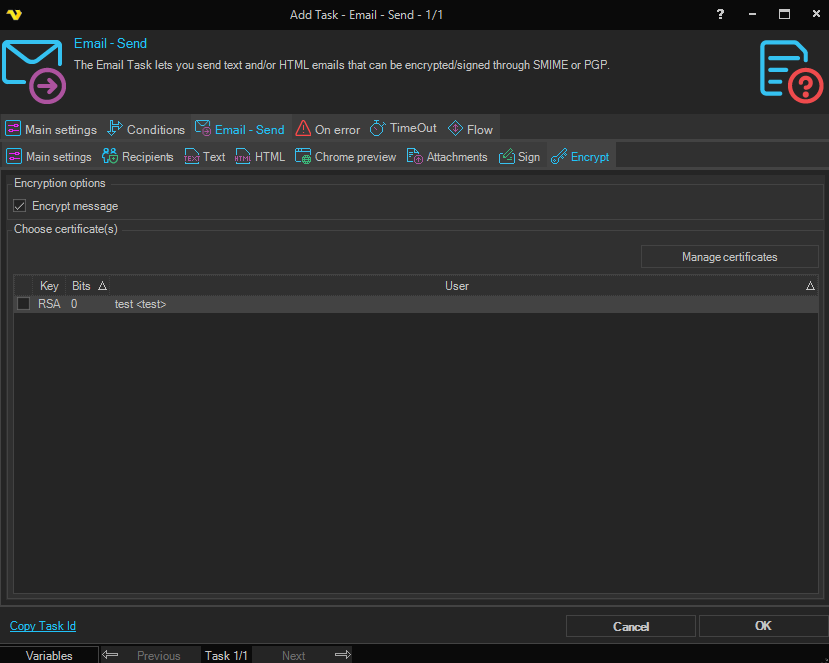This screenshot has width=829, height=663.
Task: Open the Conditions tab
Action: click(x=145, y=129)
